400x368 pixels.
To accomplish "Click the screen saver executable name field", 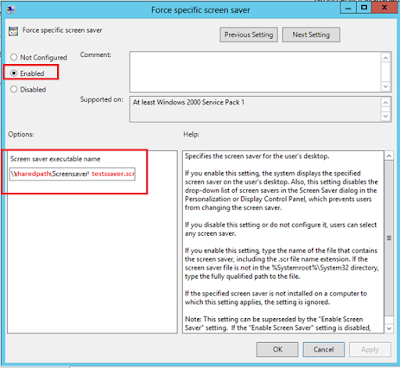I will 72,174.
